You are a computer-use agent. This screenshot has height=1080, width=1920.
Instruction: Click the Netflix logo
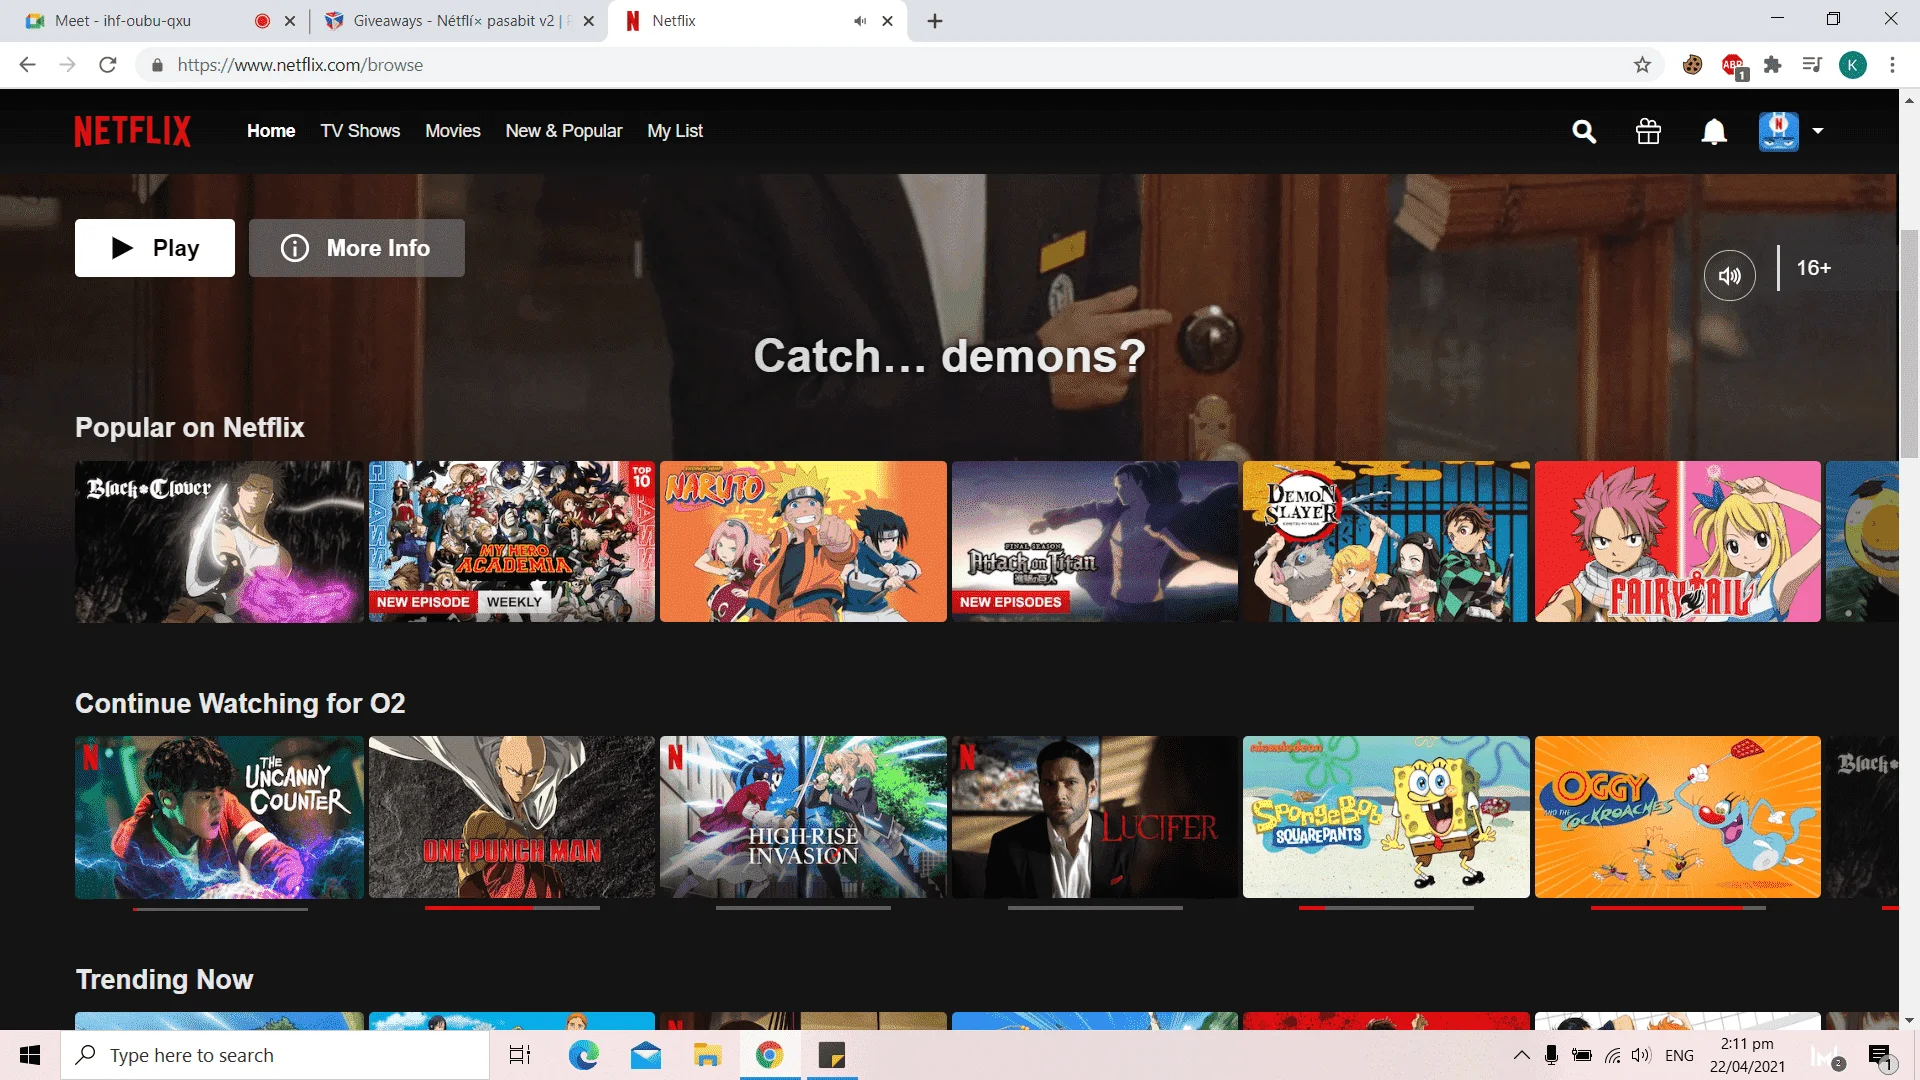point(132,131)
